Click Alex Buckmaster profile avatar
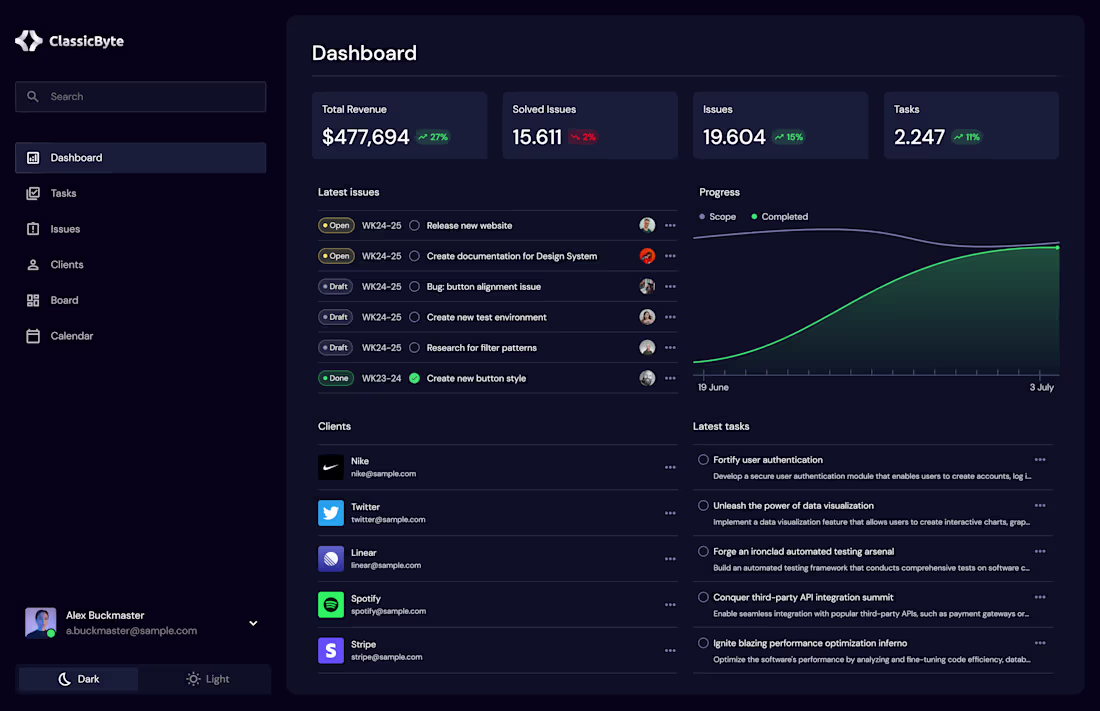Screen dimensions: 1100x711 [x=41, y=623]
